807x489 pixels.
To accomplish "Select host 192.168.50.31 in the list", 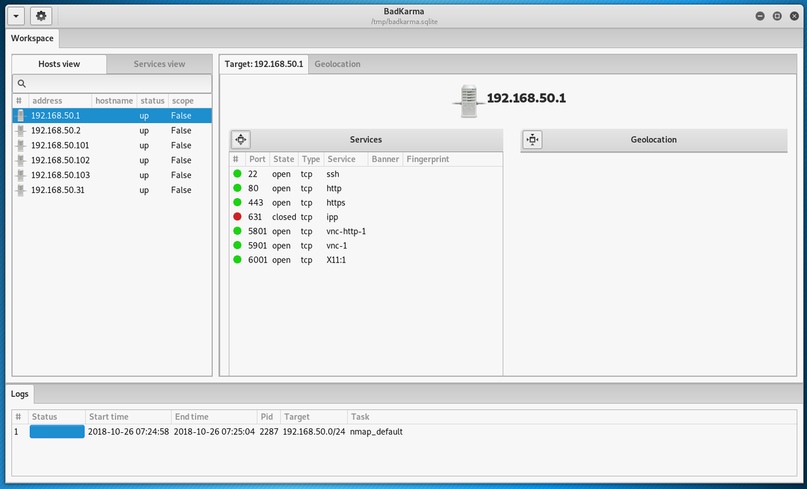I will 57,190.
